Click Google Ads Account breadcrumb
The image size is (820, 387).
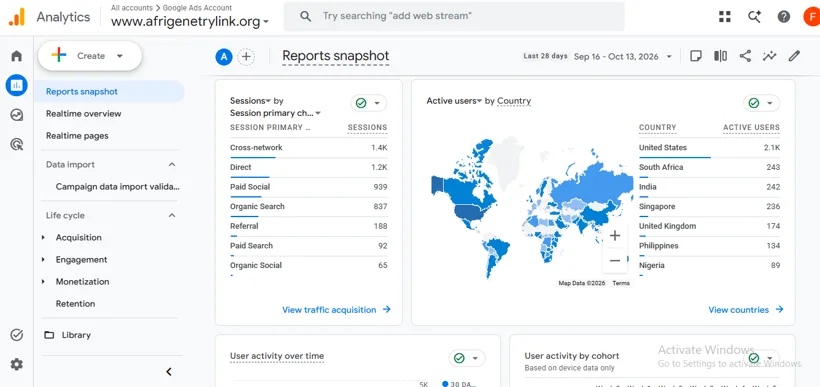197,8
